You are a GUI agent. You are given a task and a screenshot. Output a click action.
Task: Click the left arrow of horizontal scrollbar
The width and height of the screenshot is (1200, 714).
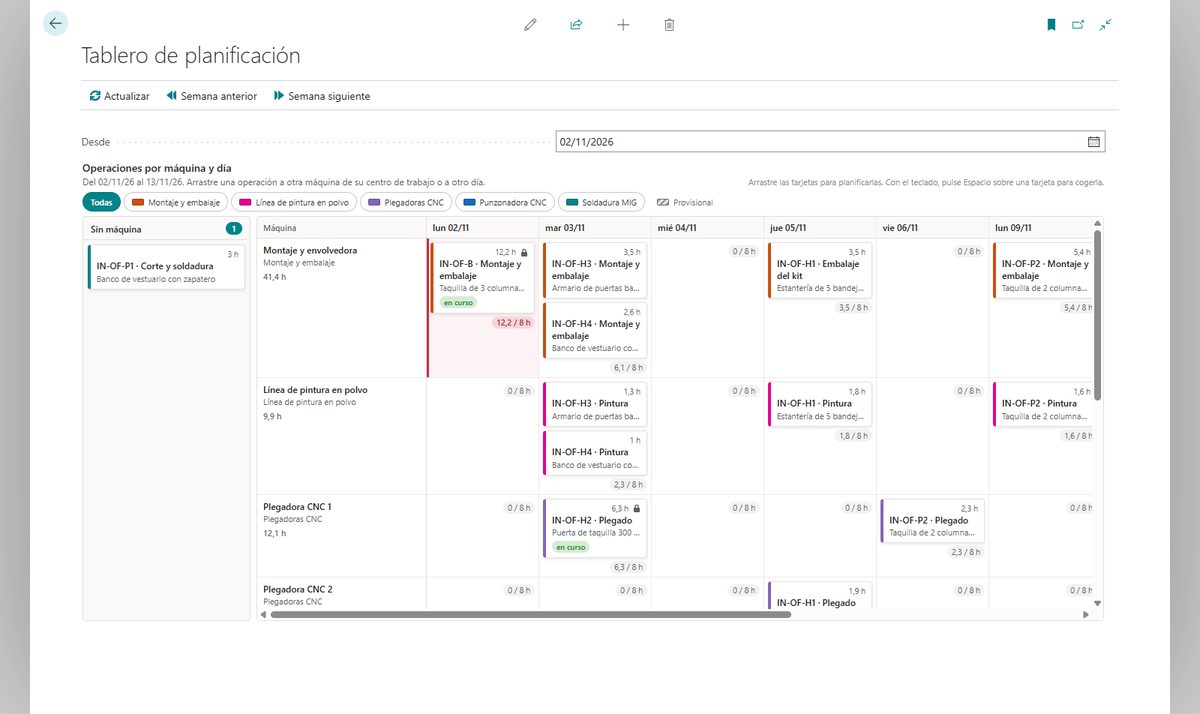point(263,615)
